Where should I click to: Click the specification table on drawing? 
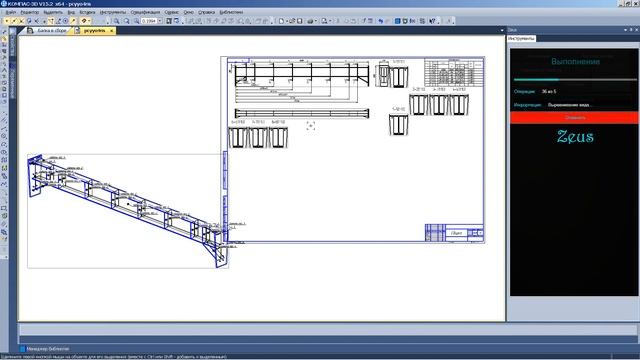(x=454, y=72)
